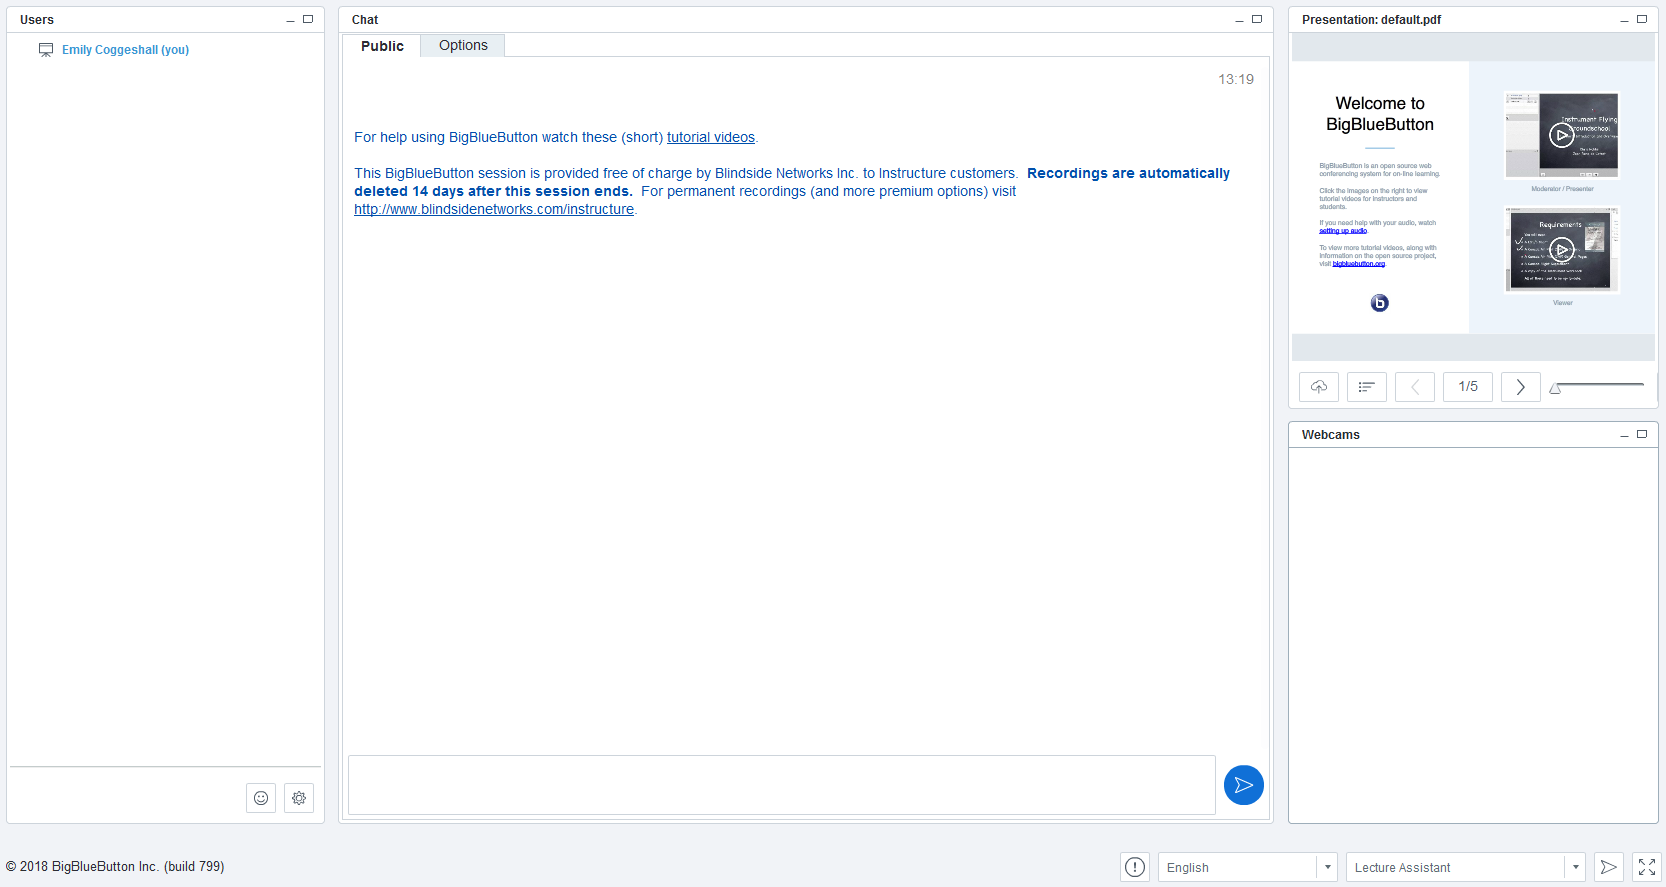Screen dimensions: 1666x887
Task: Click the 13:19 chat timestamp
Action: [x=1236, y=79]
